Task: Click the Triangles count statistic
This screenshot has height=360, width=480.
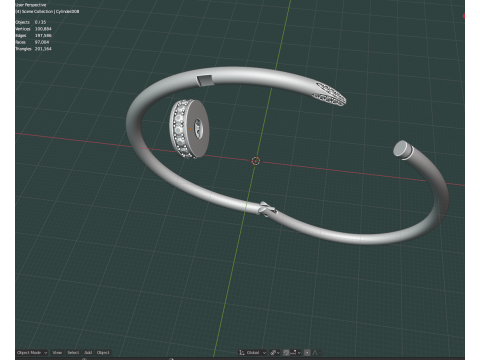Action: point(33,49)
